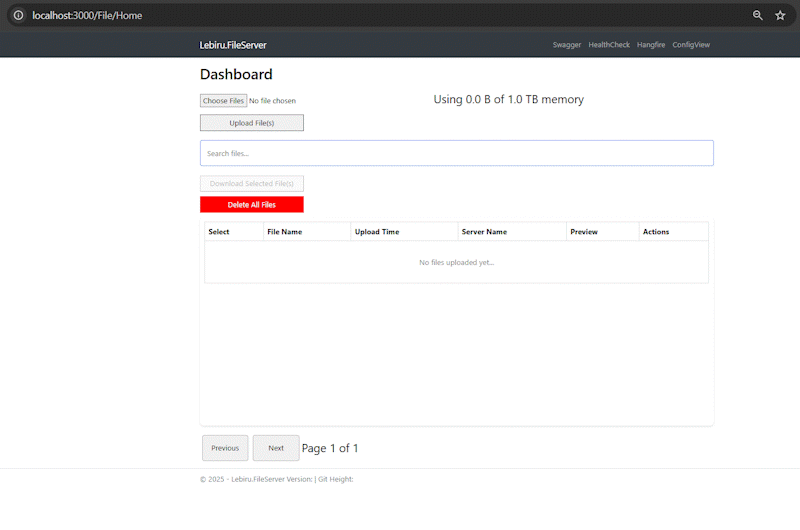The height and width of the screenshot is (530, 800).
Task: Click the Dashboard heading
Action: pos(236,74)
